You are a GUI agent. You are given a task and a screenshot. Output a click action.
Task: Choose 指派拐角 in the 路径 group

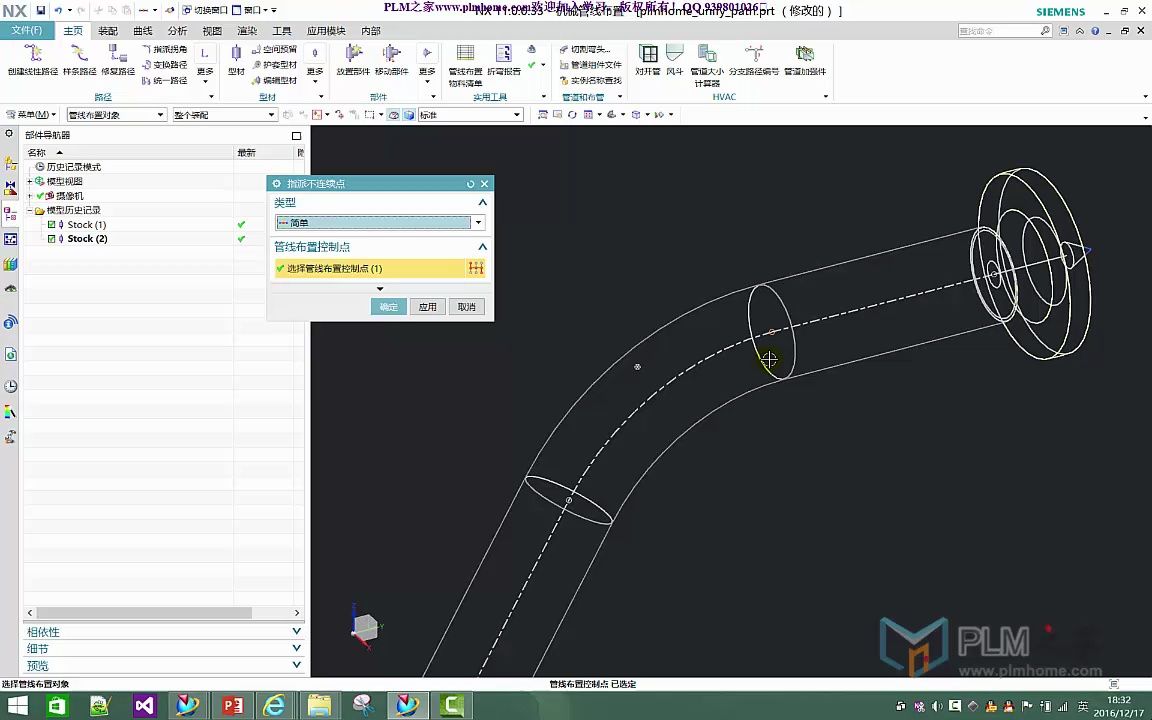point(165,49)
